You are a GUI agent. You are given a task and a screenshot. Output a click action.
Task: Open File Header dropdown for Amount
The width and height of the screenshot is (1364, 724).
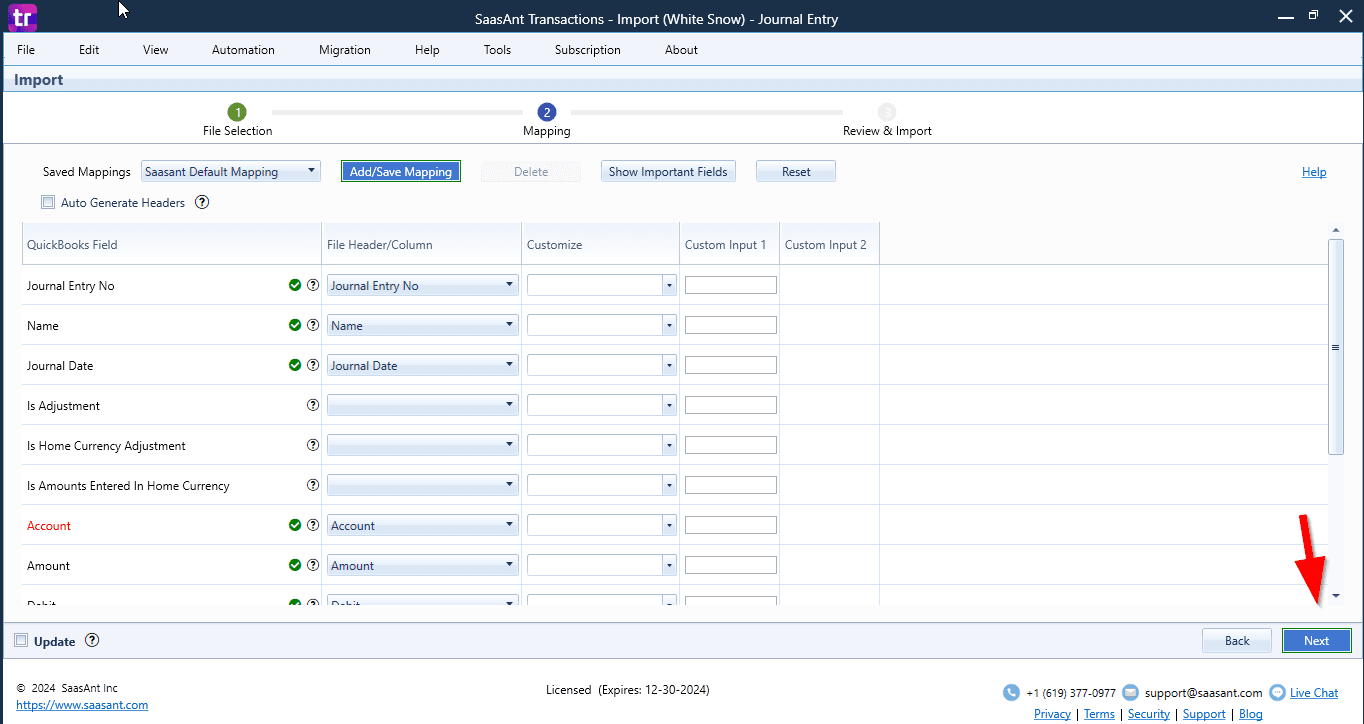pyautogui.click(x=423, y=565)
